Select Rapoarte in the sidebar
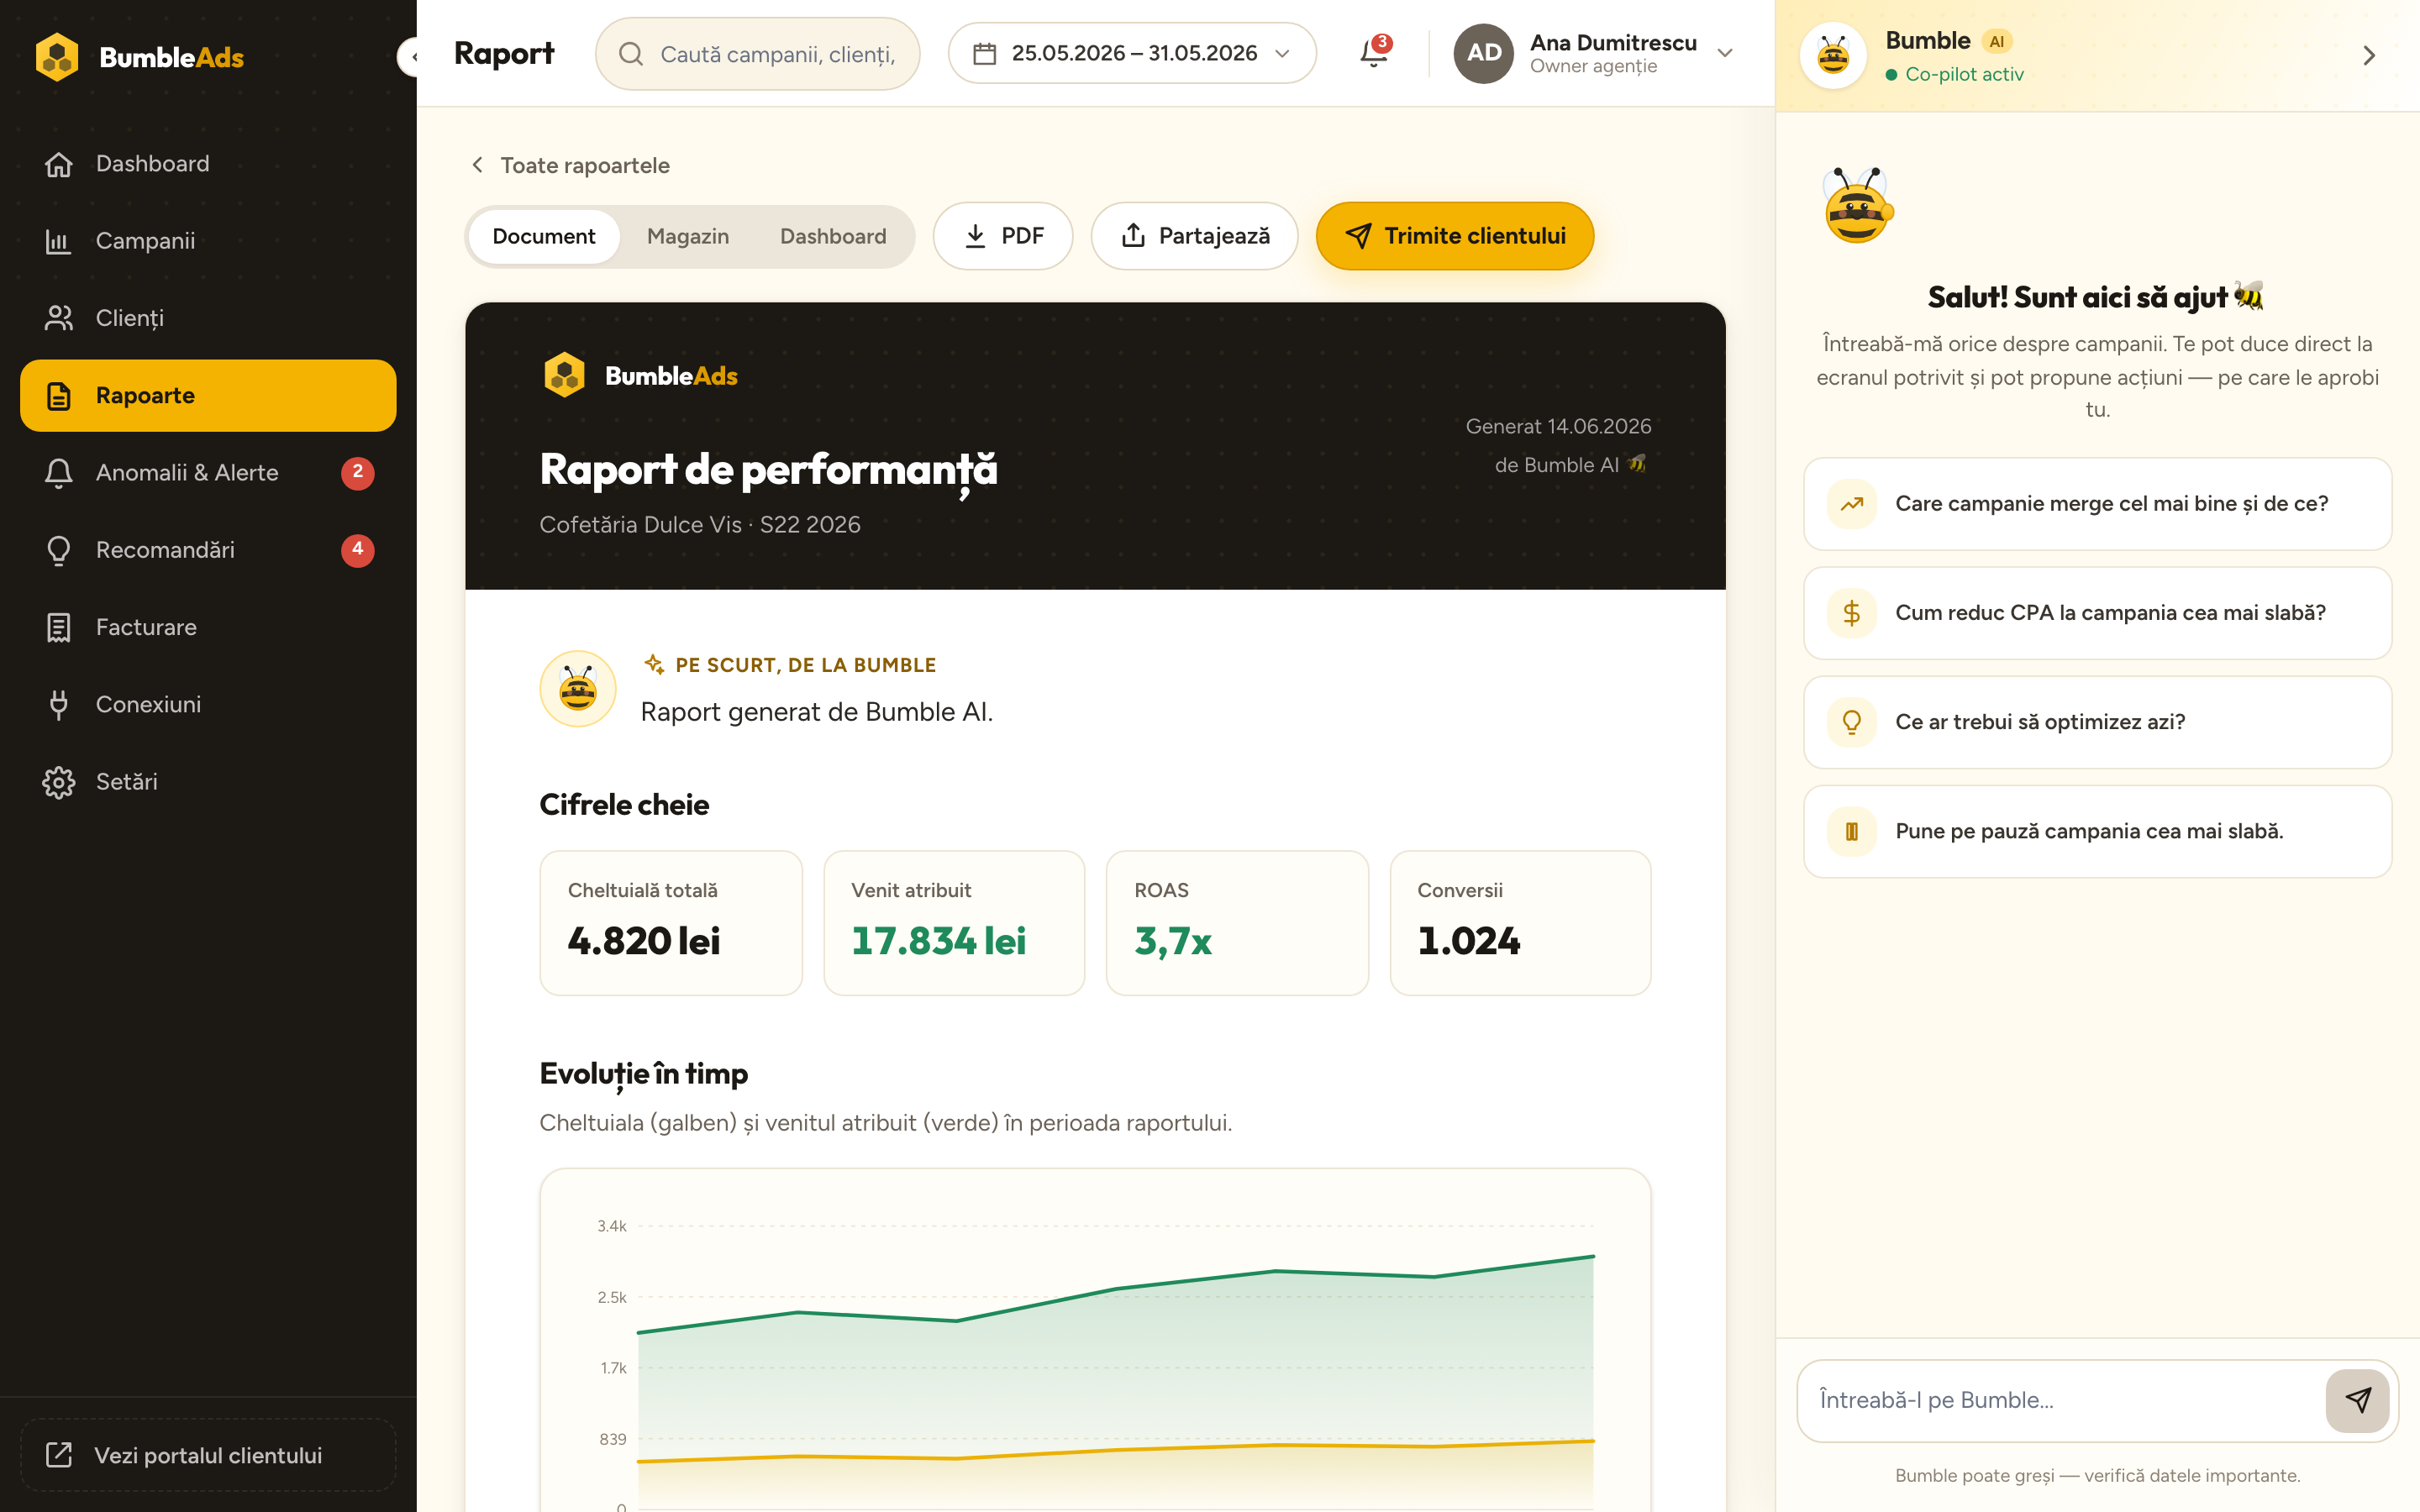Viewport: 2420px width, 1512px height. (x=208, y=395)
